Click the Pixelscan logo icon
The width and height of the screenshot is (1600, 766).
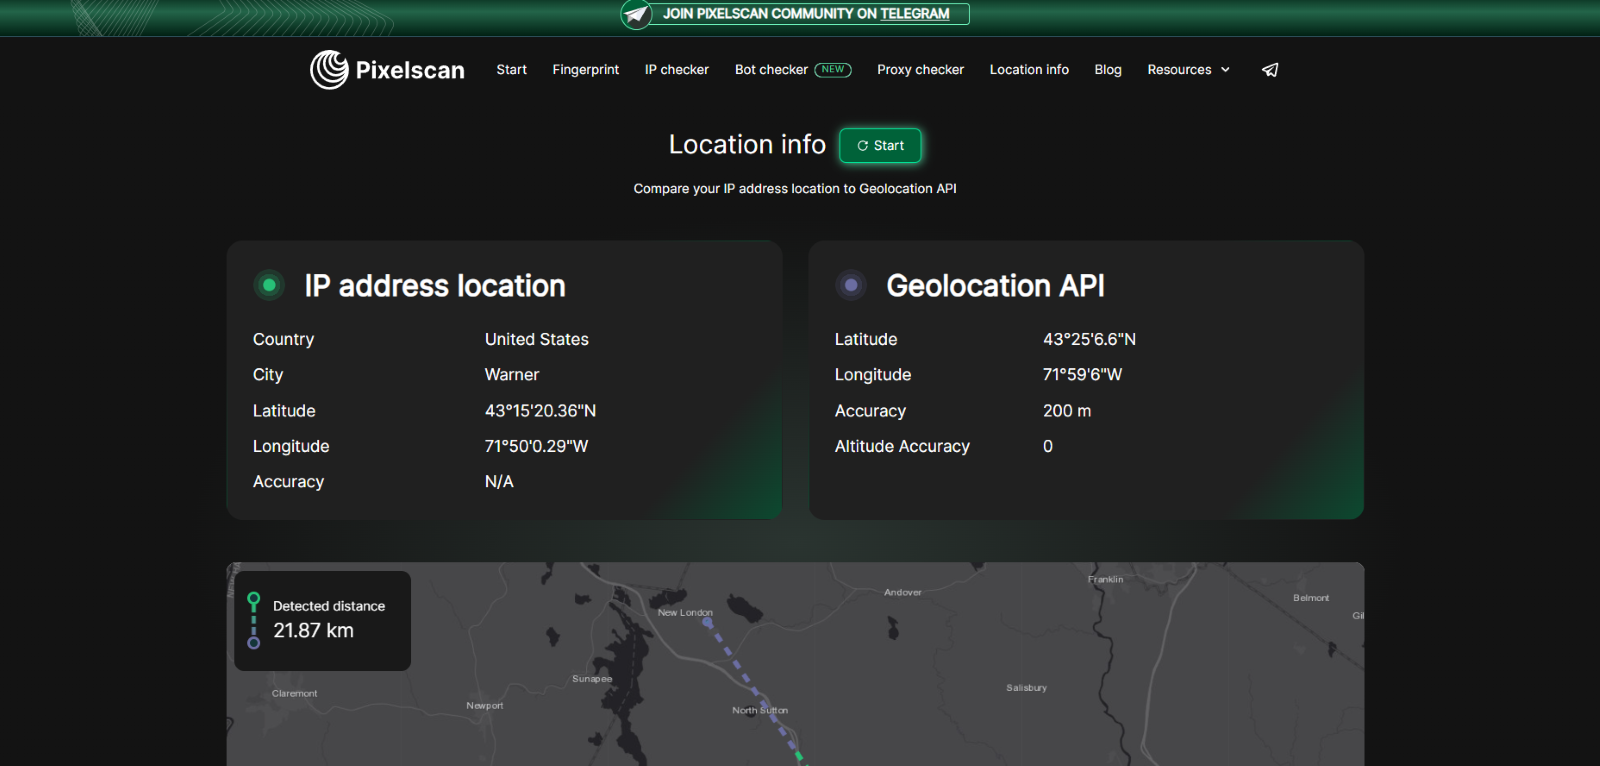pyautogui.click(x=329, y=70)
